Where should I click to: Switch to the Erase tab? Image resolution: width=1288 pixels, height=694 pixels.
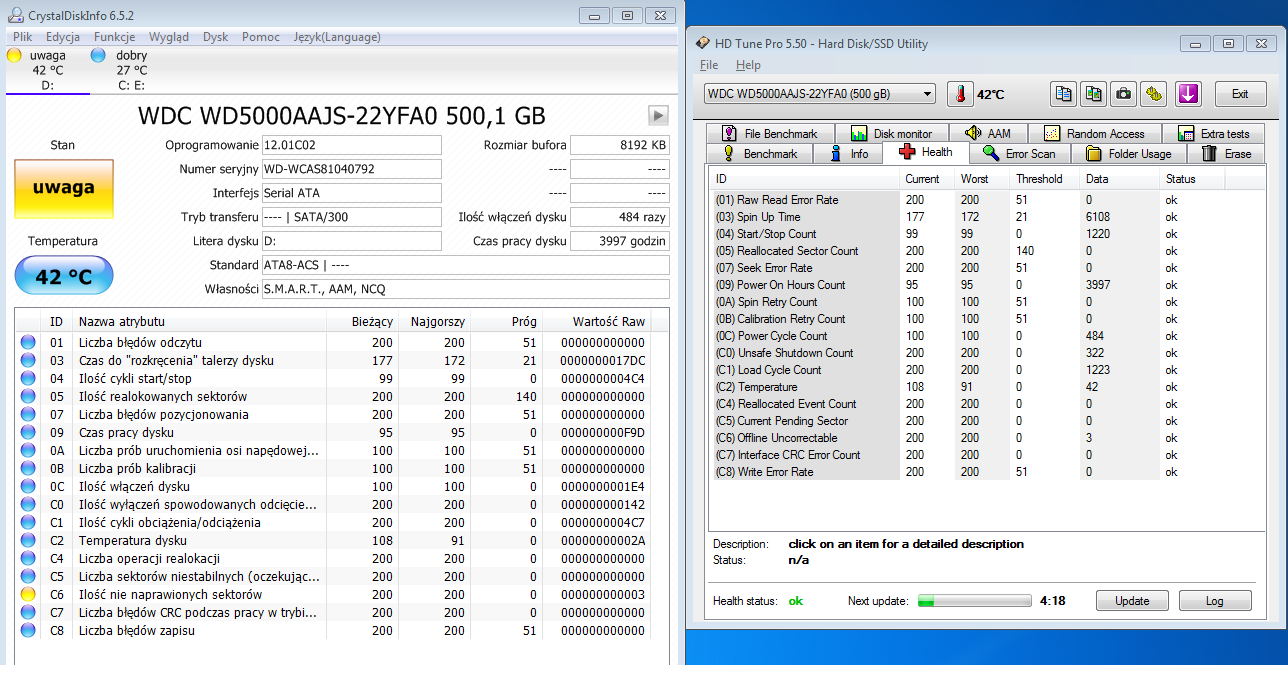pos(1227,154)
